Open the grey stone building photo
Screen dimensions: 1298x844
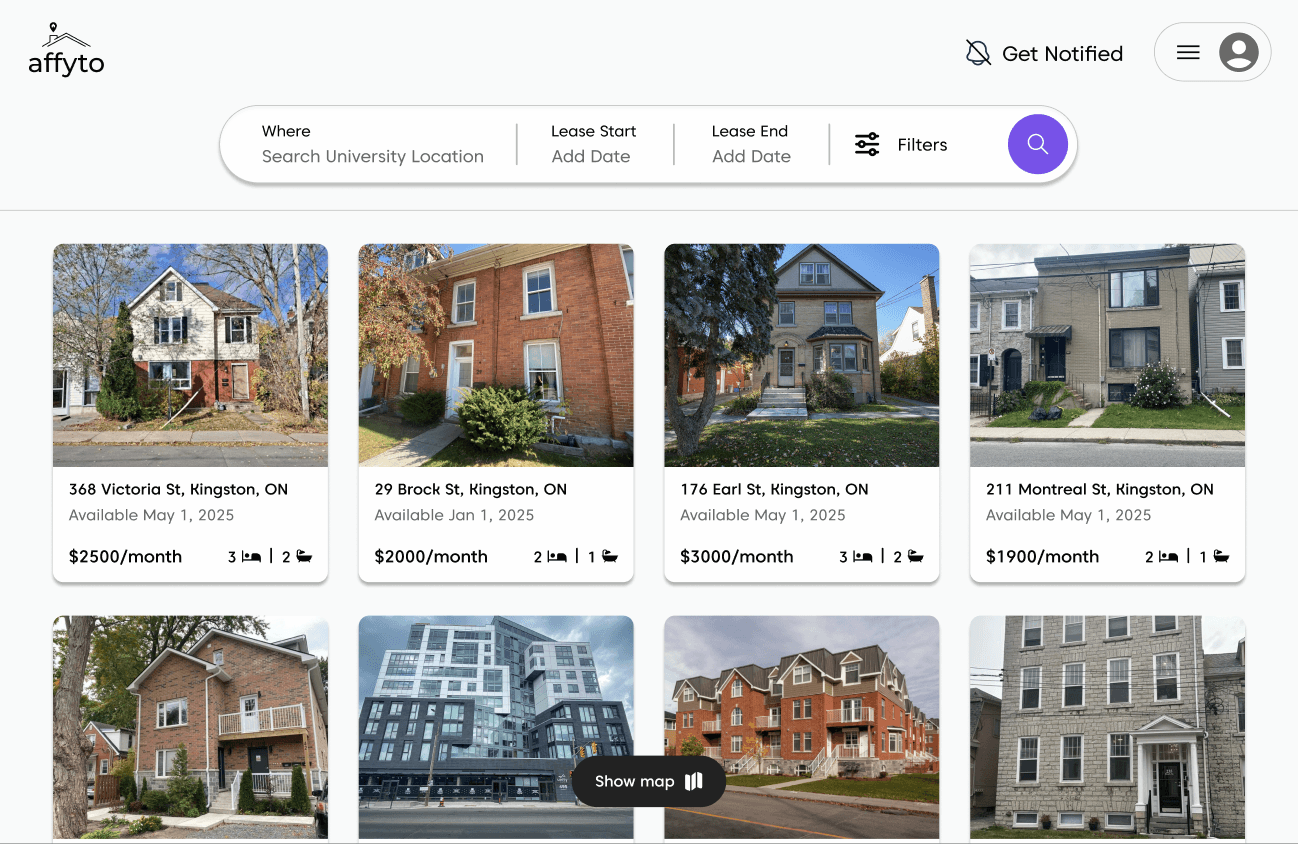(1107, 727)
